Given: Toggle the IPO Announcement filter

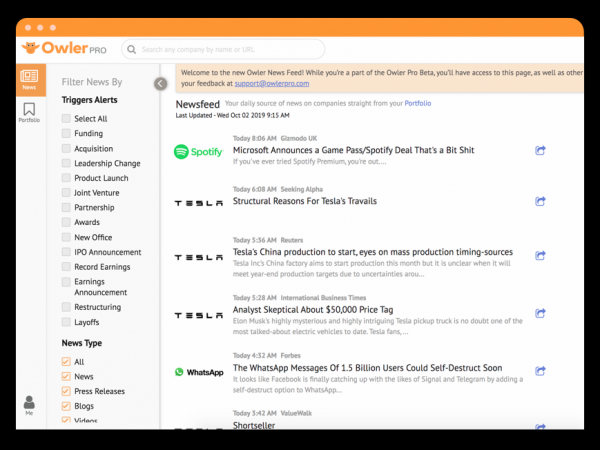Looking at the screenshot, I should [66, 253].
